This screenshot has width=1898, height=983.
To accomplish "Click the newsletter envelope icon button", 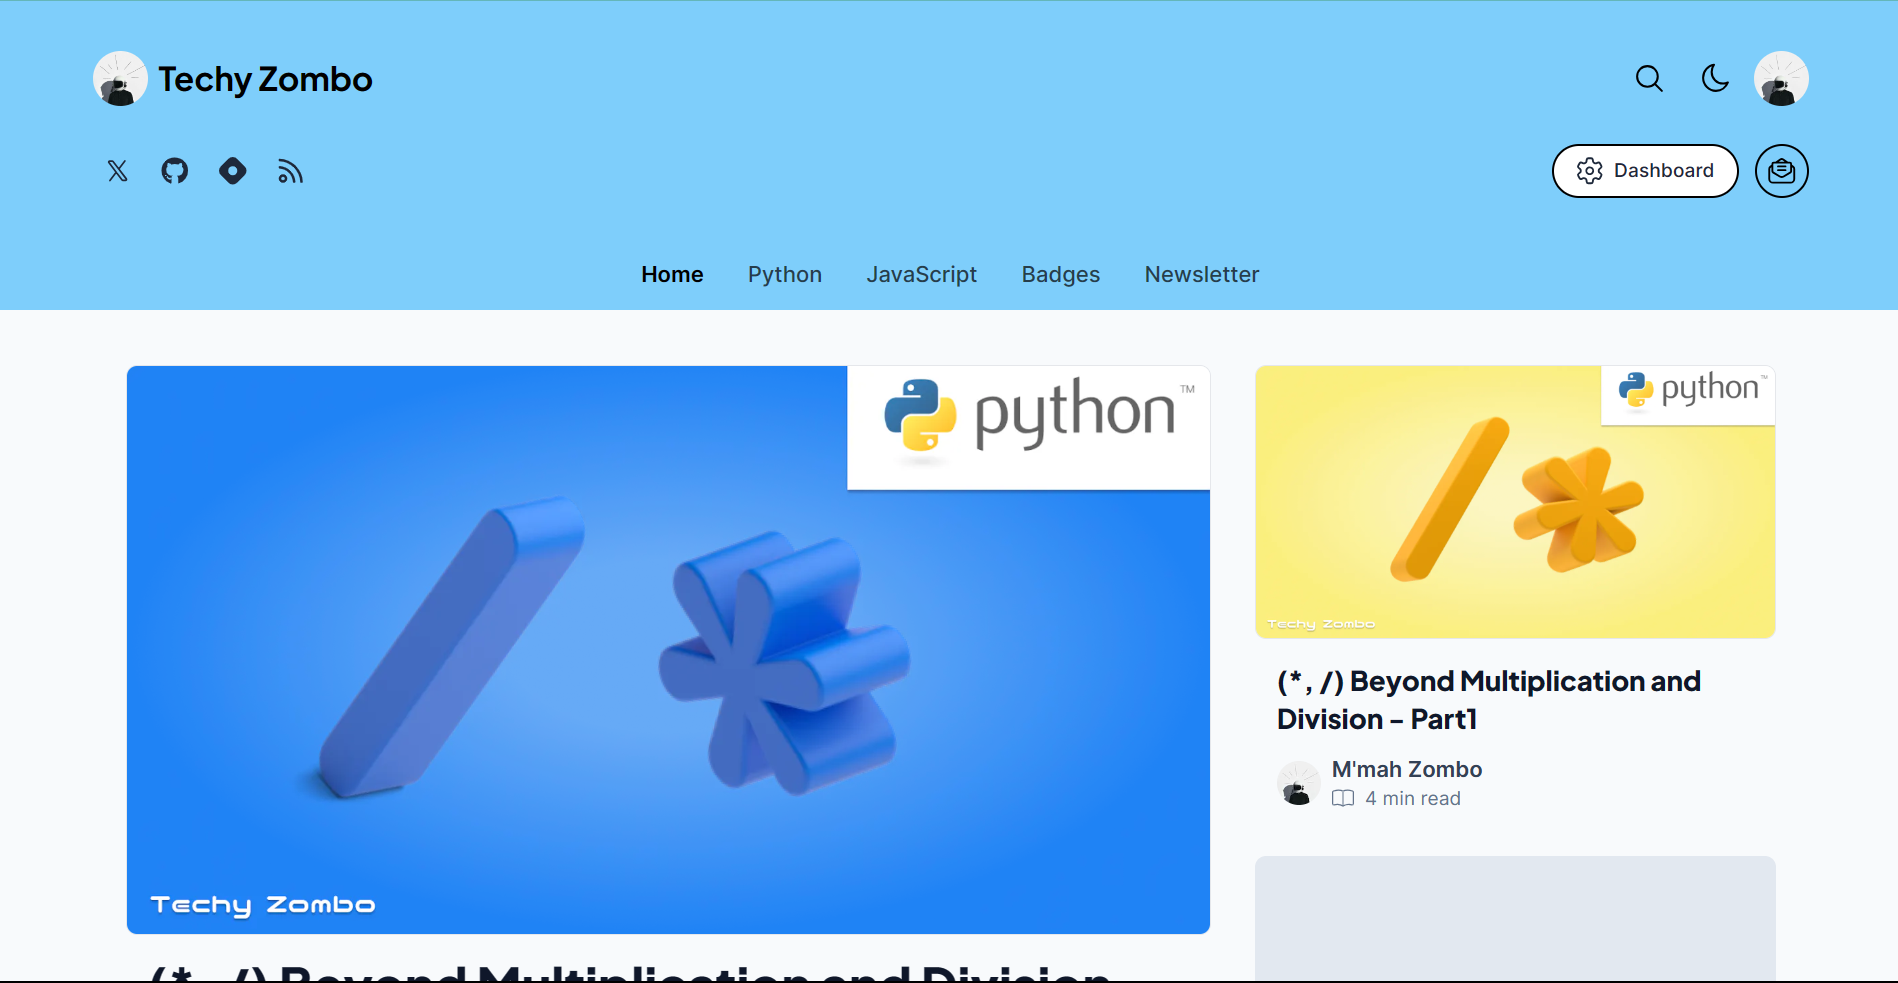I will (1781, 171).
